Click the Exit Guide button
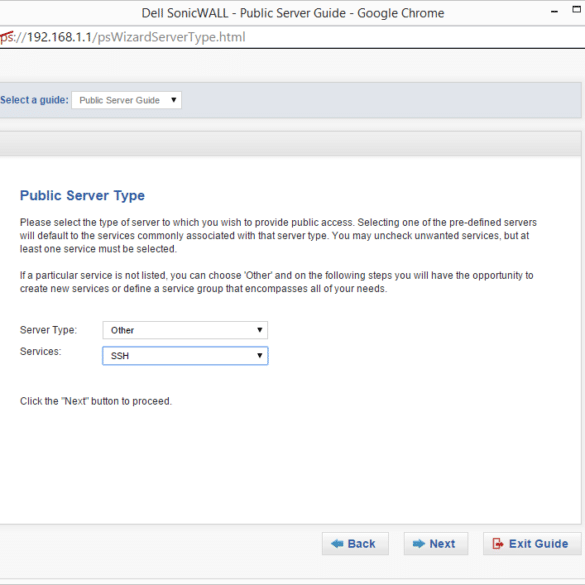Viewport: 585px width, 585px height. click(x=532, y=544)
